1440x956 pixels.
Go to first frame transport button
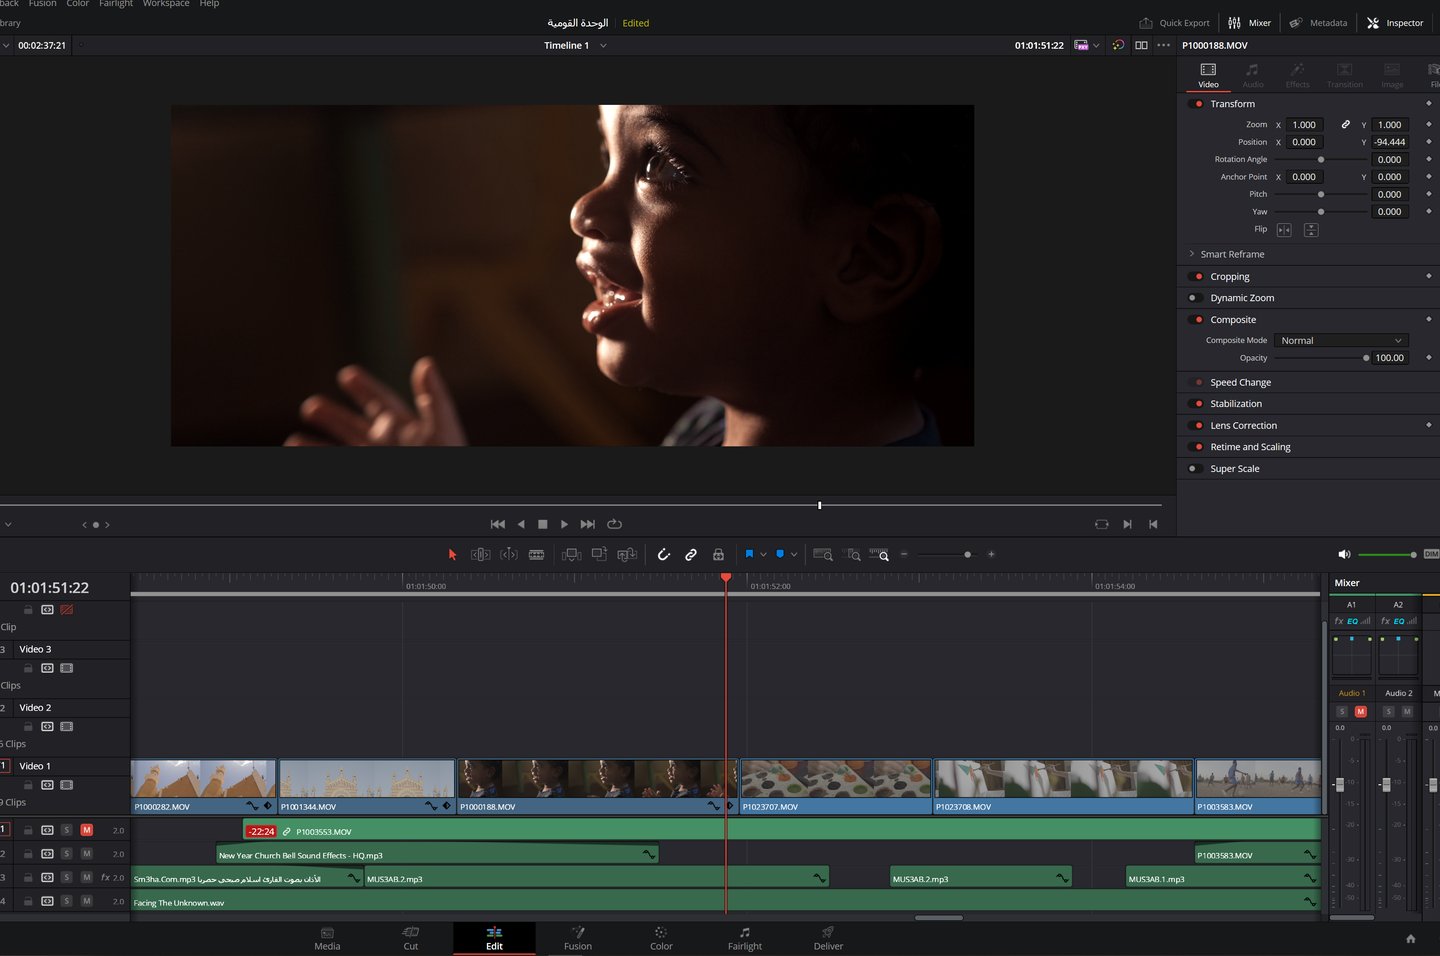[497, 524]
